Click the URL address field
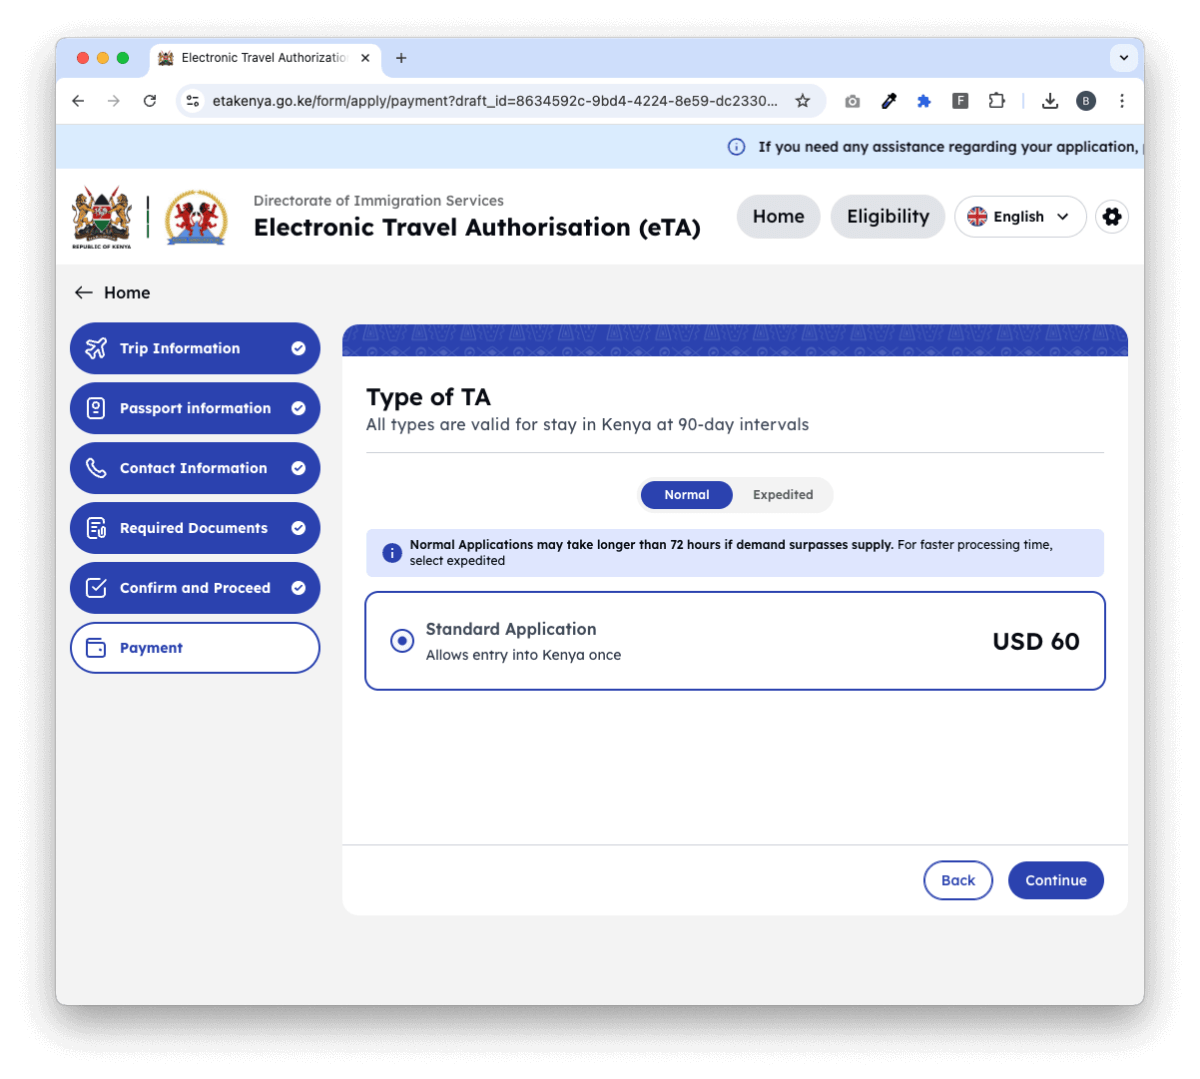The image size is (1200, 1079). (495, 101)
